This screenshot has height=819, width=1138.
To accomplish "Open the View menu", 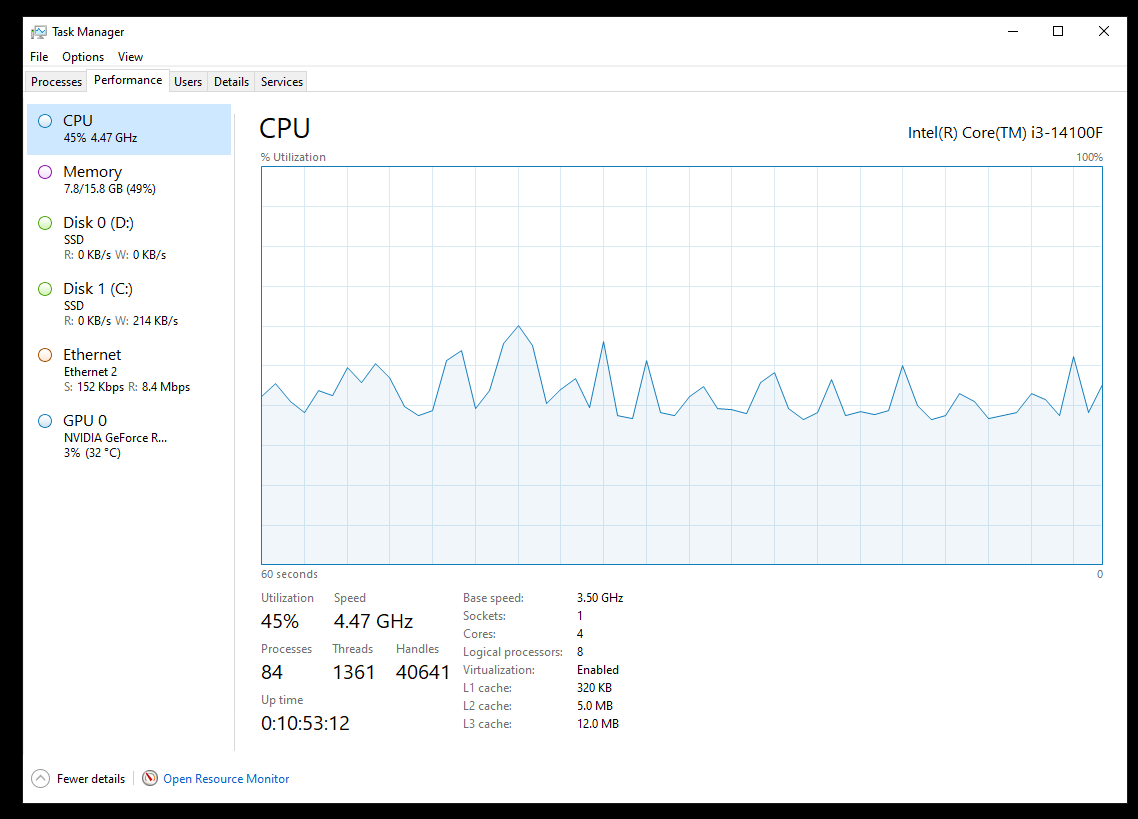I will pyautogui.click(x=131, y=57).
